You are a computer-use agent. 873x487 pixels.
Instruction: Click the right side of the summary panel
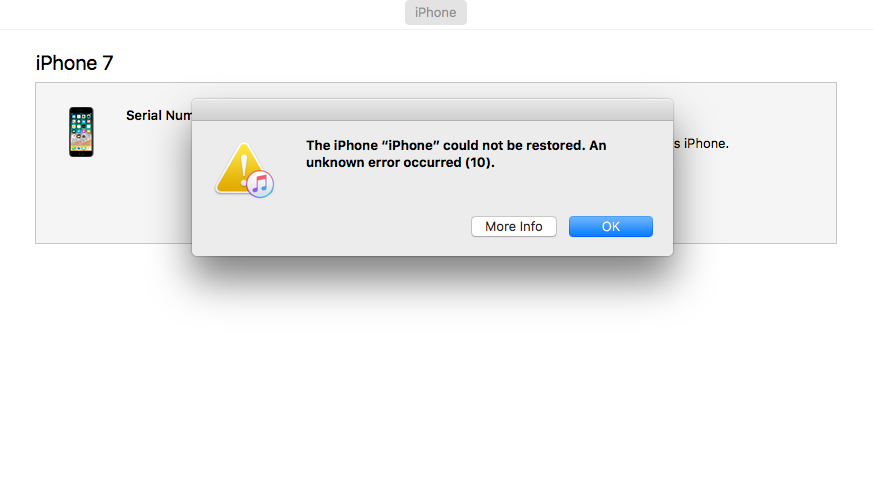(754, 195)
